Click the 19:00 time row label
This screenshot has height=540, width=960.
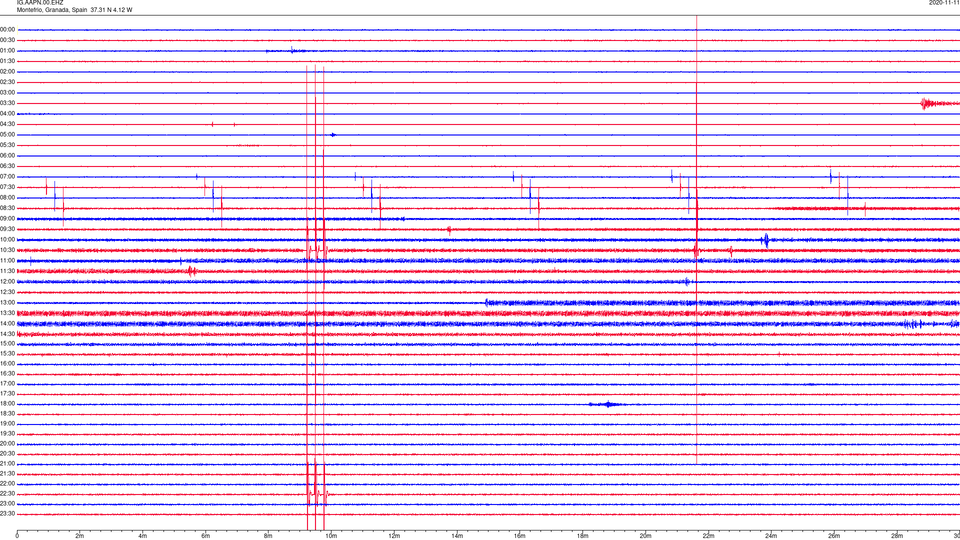pyautogui.click(x=8, y=424)
